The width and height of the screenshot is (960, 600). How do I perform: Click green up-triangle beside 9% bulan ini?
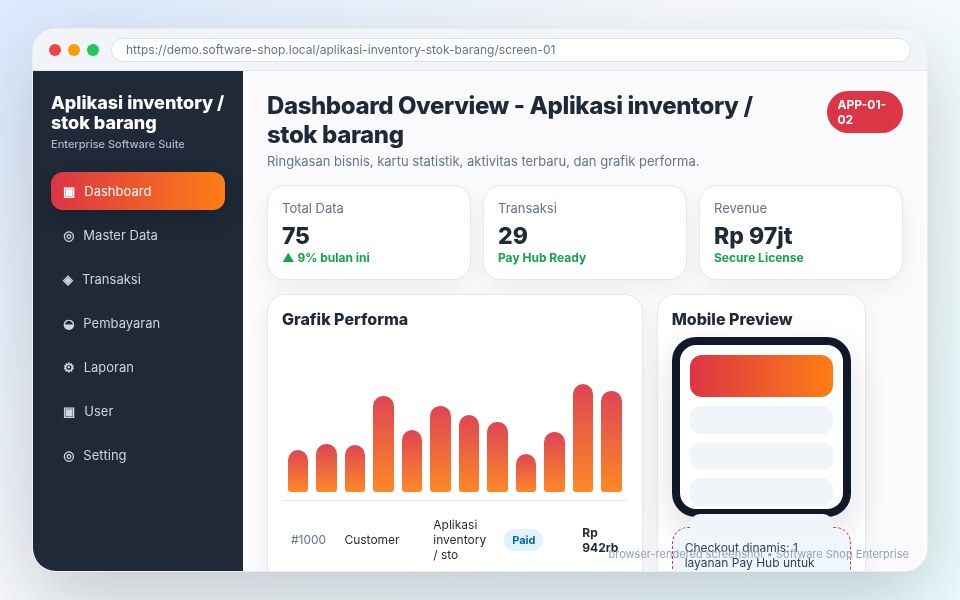[x=288, y=258]
